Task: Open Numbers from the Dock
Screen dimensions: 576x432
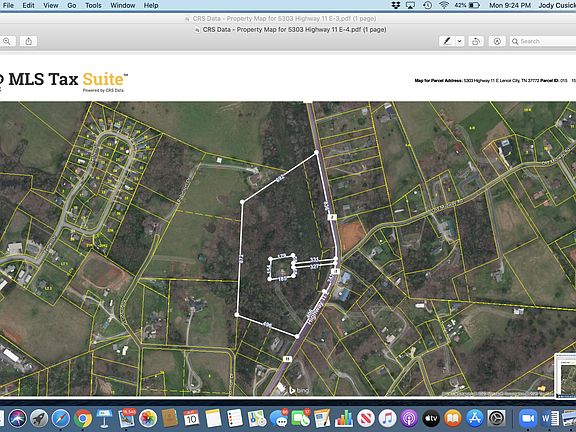Action: (344, 418)
